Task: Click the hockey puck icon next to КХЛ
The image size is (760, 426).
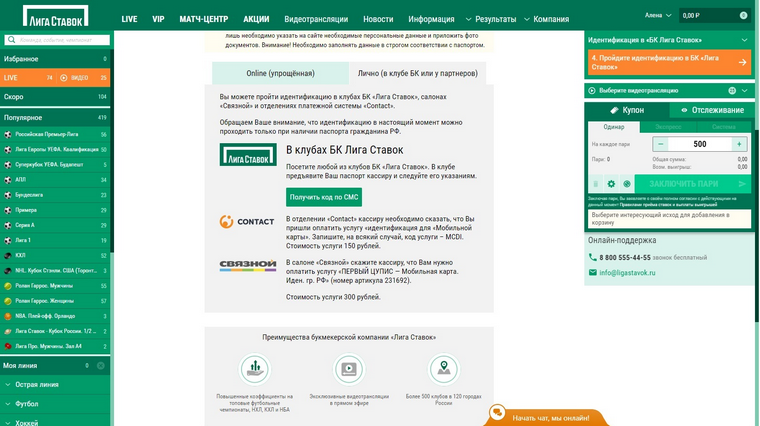Action: (x=8, y=255)
